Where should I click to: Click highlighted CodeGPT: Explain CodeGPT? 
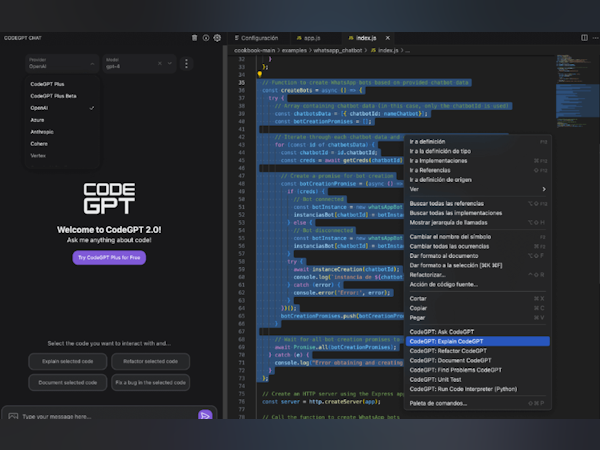478,341
